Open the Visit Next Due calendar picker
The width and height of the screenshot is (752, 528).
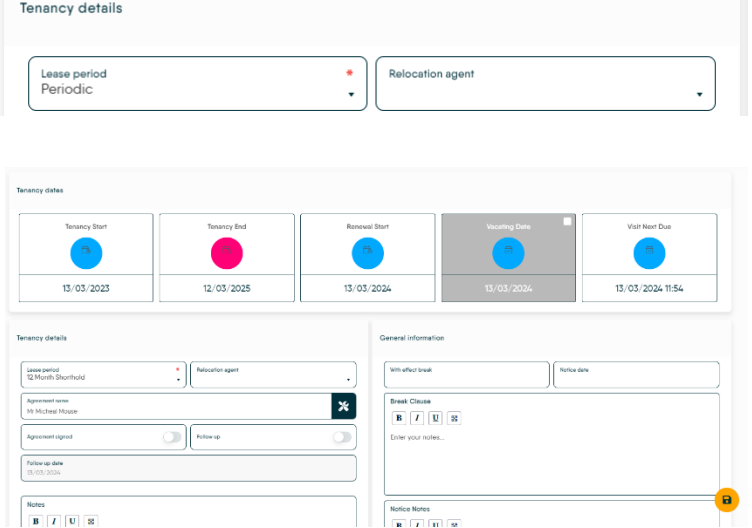coord(649,252)
